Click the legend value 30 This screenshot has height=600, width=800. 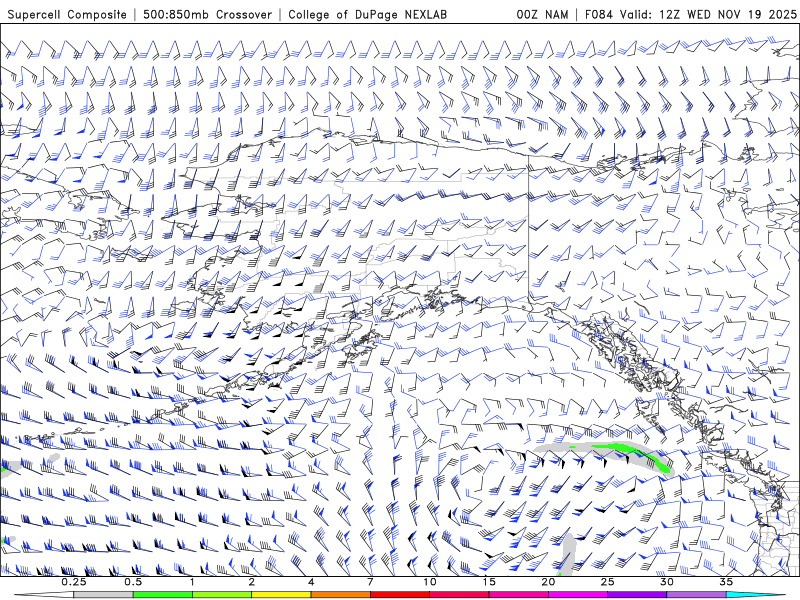coord(667,582)
